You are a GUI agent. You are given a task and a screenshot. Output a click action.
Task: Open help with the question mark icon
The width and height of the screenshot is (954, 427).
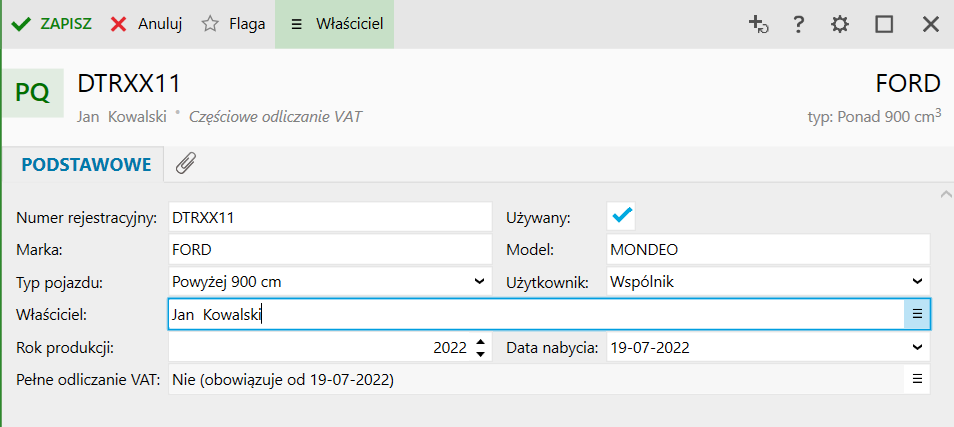coord(799,25)
